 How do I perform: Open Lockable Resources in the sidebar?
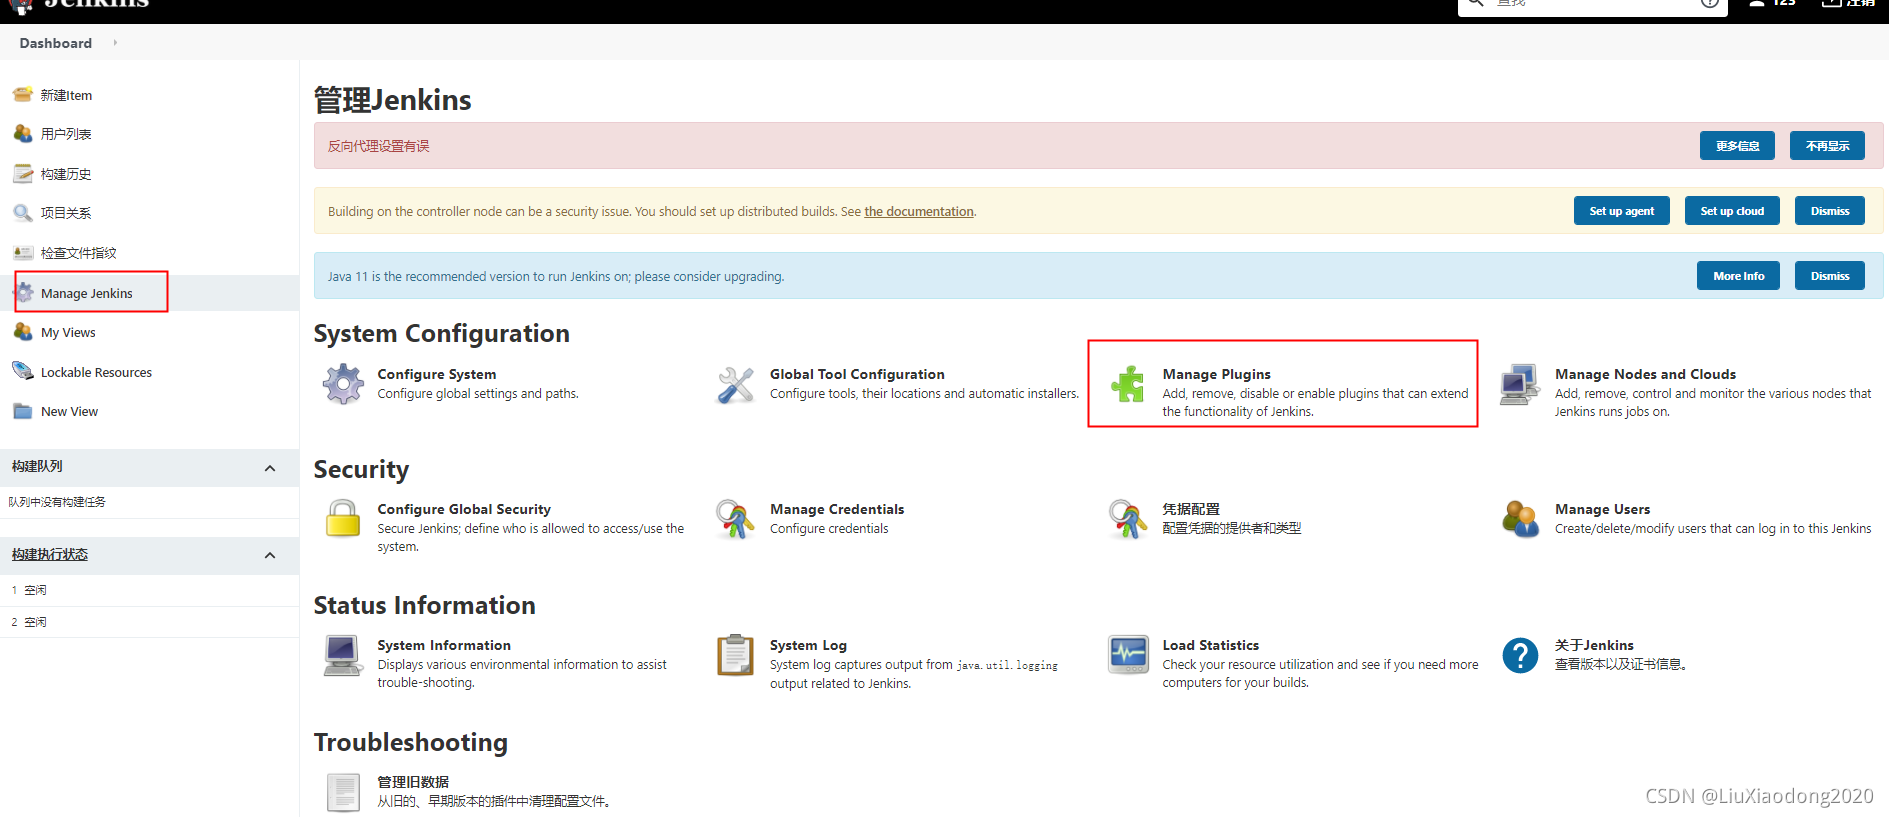click(96, 372)
